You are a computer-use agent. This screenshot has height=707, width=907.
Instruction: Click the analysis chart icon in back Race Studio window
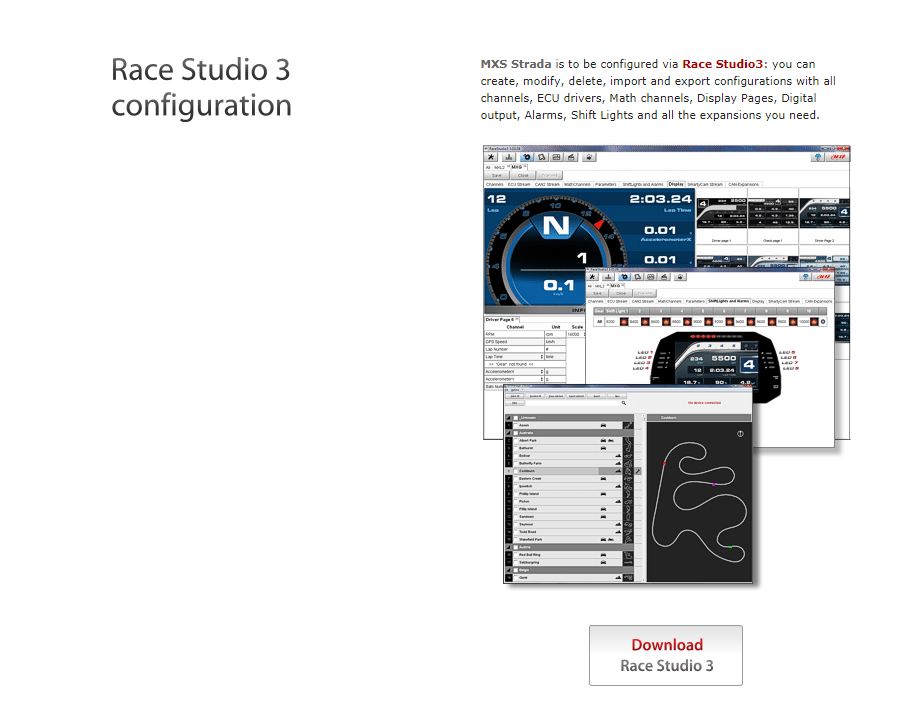[508, 157]
